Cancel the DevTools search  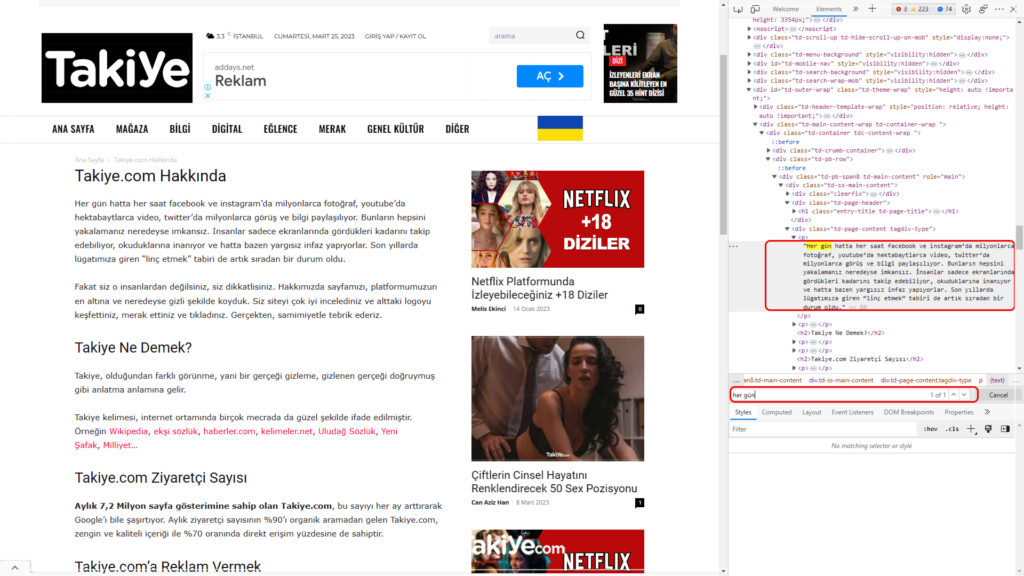[x=998, y=394]
